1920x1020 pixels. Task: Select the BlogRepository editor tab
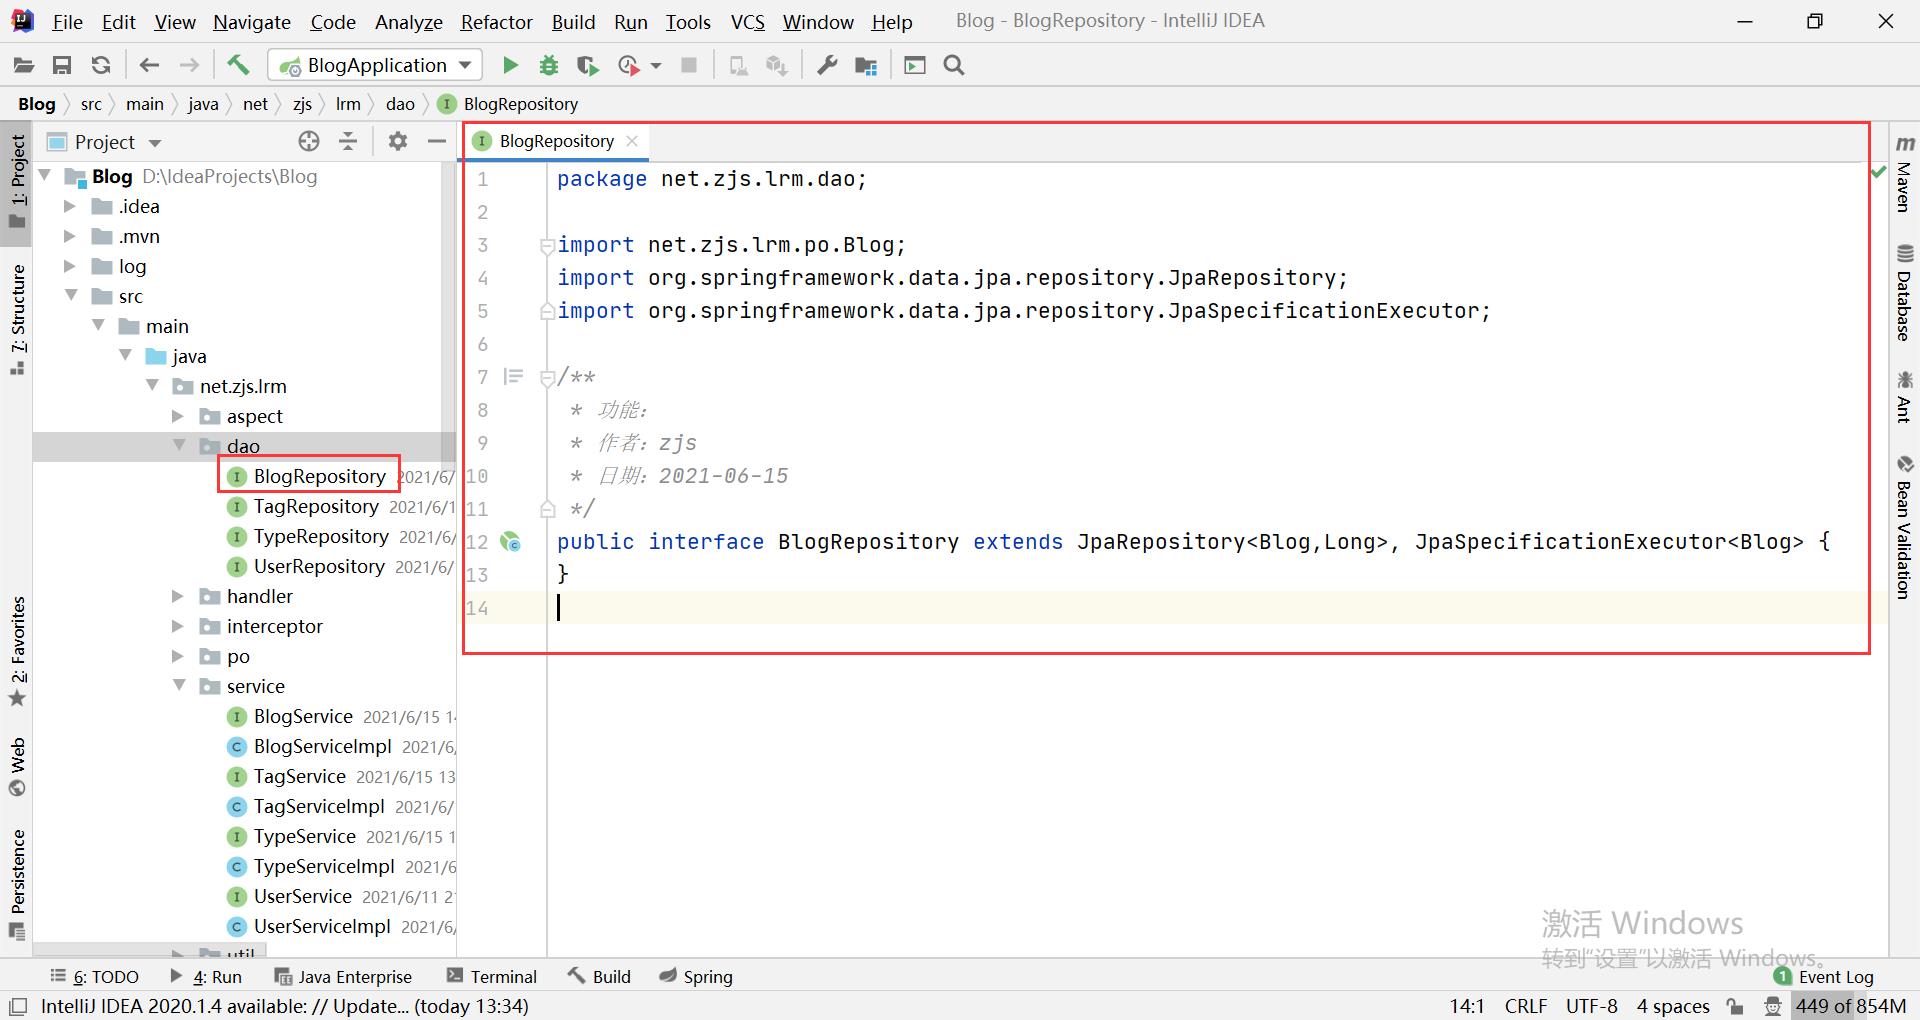[556, 141]
